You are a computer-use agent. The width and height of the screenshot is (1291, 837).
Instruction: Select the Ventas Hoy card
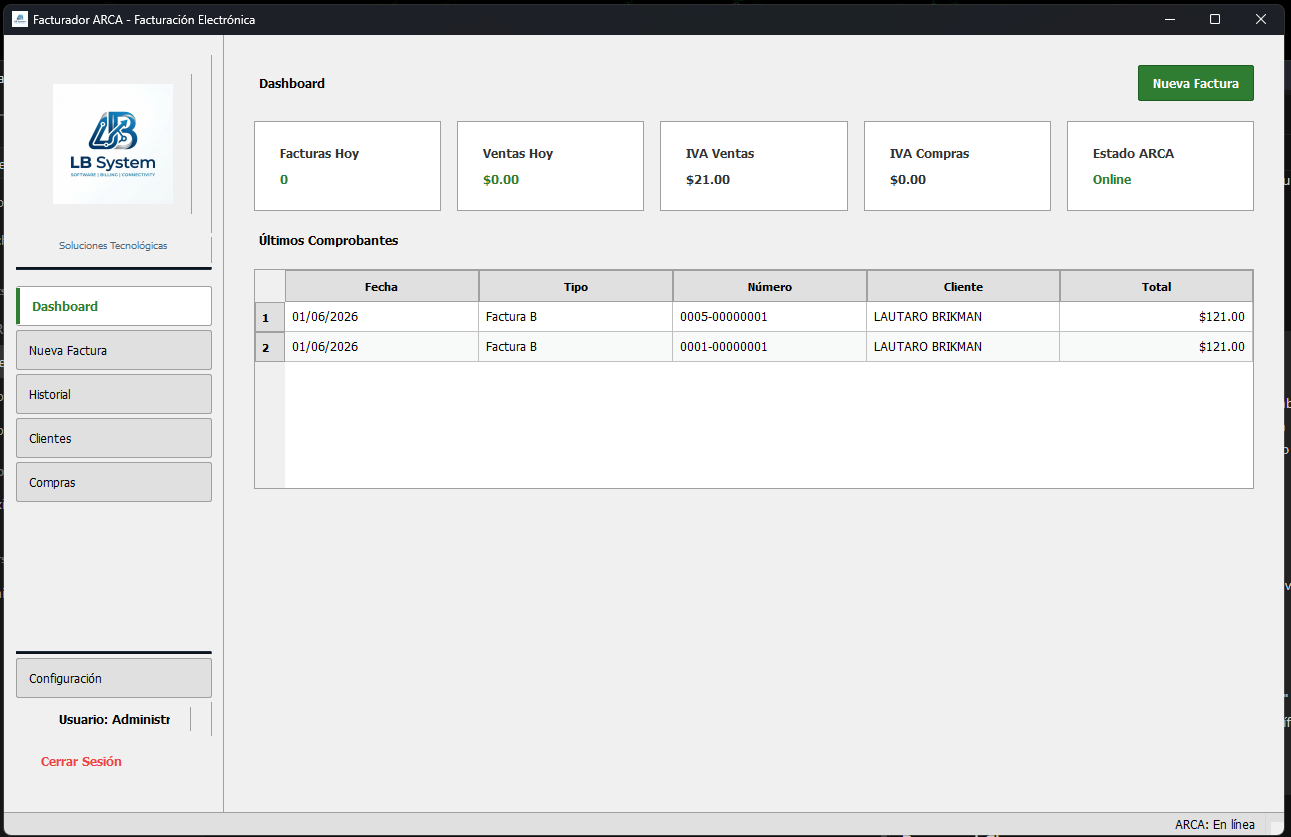click(x=550, y=166)
